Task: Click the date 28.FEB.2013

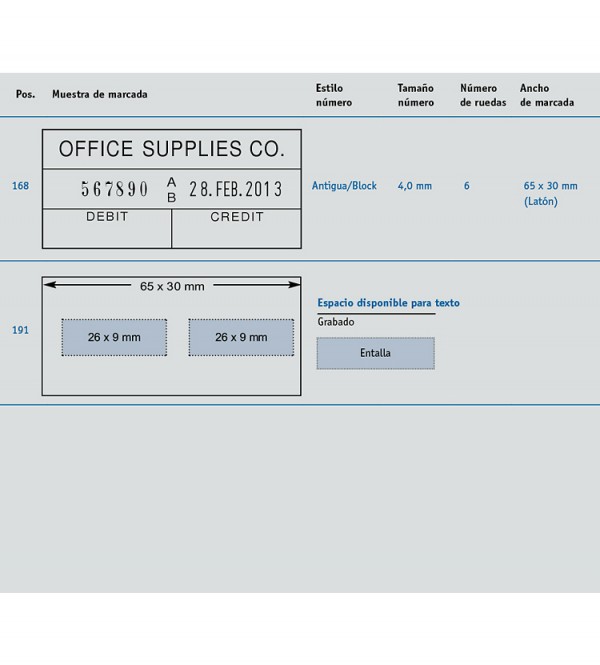Action: click(235, 189)
